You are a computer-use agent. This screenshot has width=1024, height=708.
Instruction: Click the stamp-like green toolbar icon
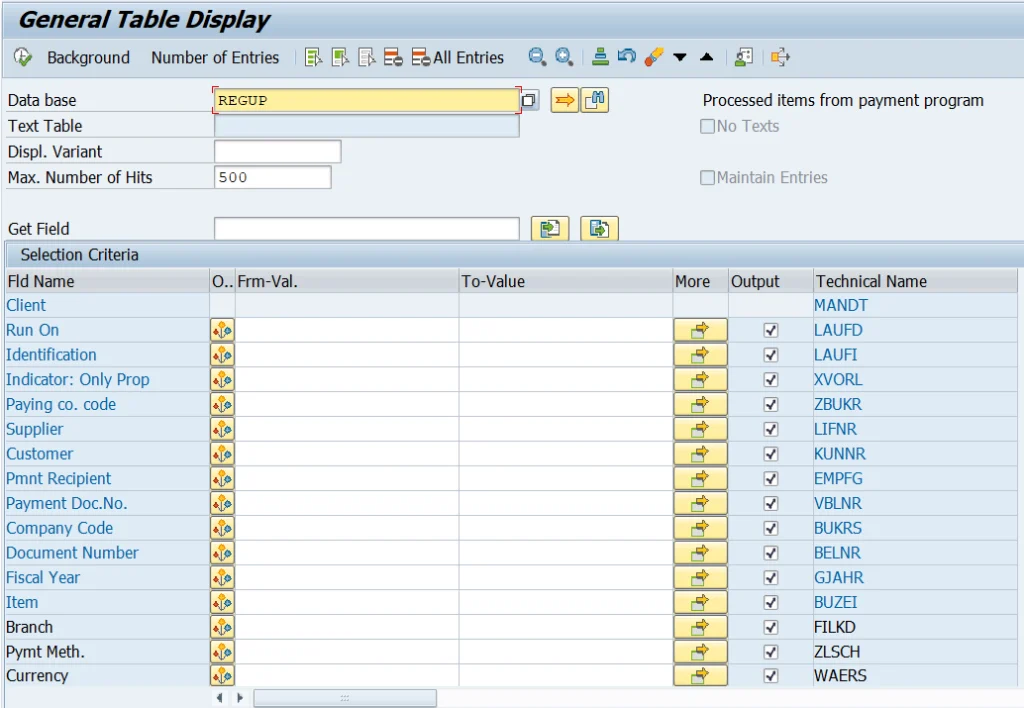click(600, 57)
